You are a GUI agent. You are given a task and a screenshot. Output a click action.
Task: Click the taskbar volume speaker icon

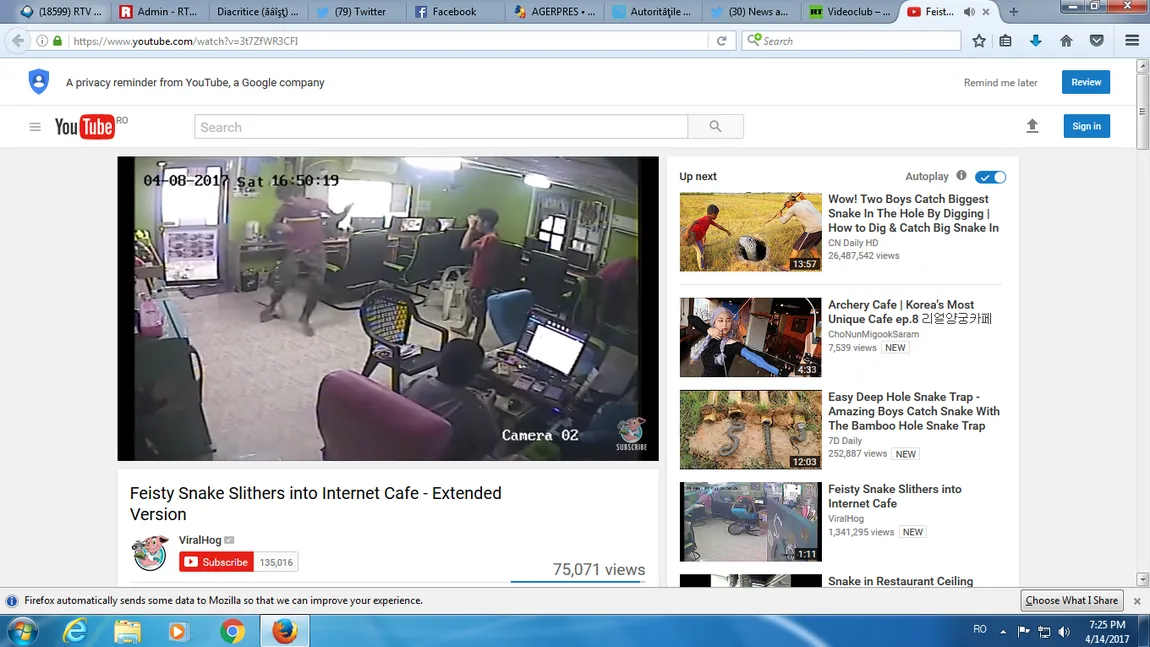click(x=1063, y=631)
